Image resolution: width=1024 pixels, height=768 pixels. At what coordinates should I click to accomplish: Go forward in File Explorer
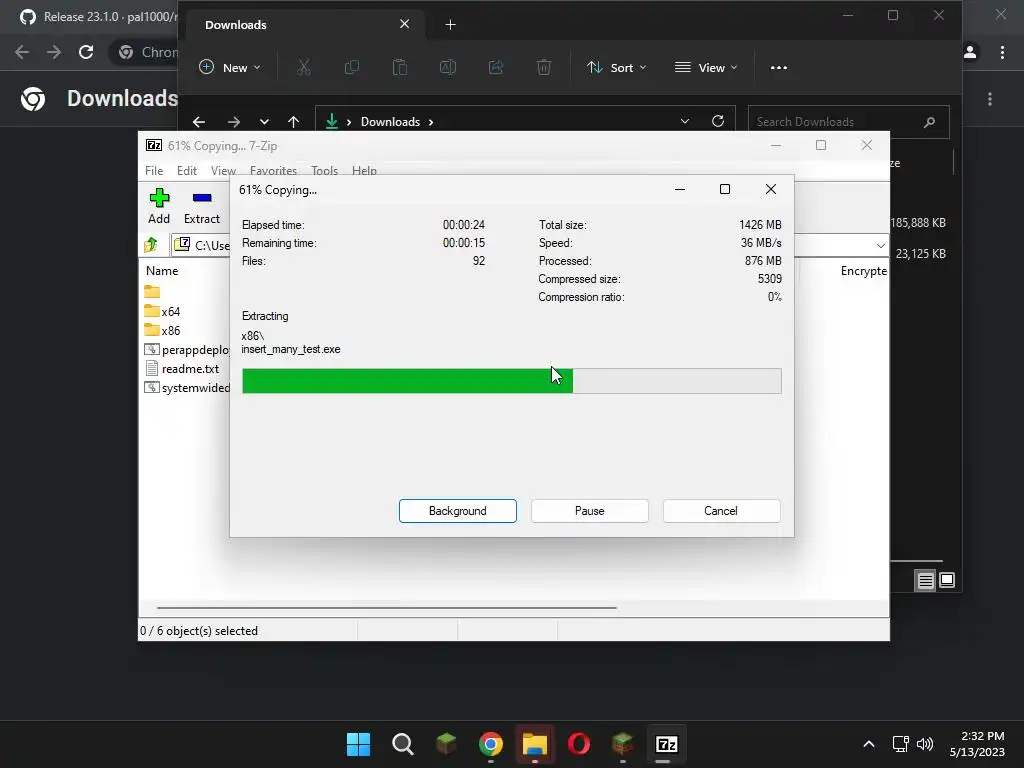[x=233, y=121]
